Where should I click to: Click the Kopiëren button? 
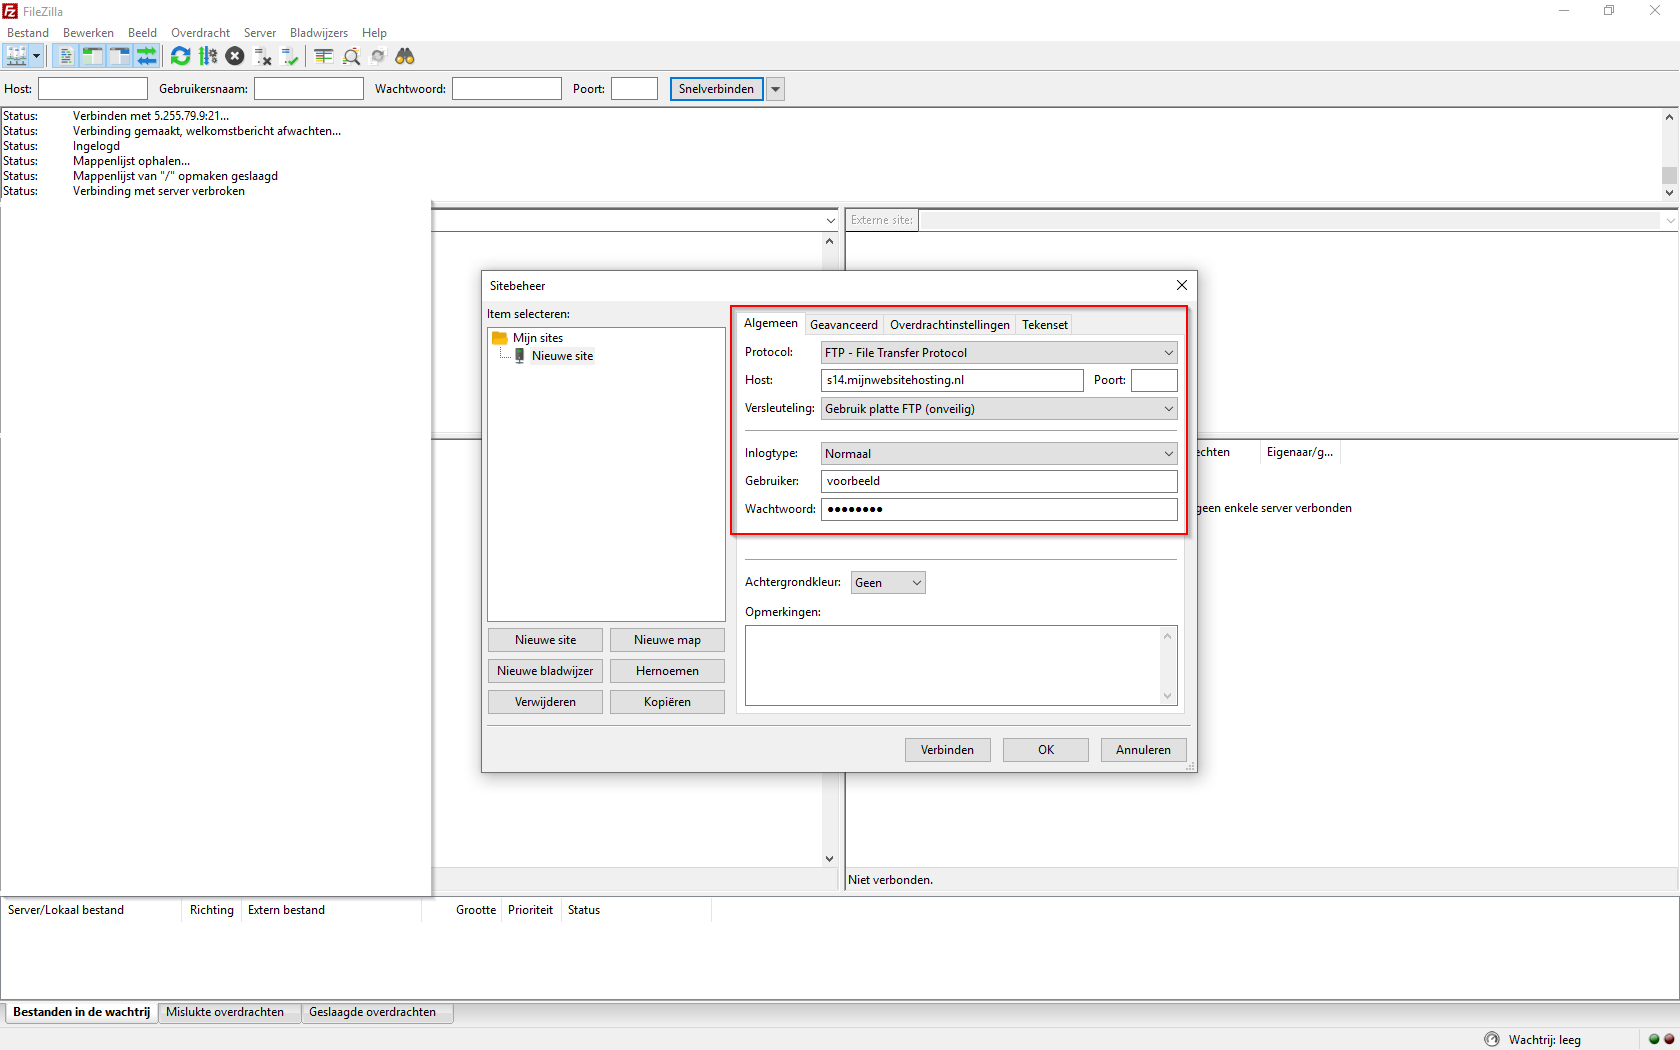pos(667,702)
